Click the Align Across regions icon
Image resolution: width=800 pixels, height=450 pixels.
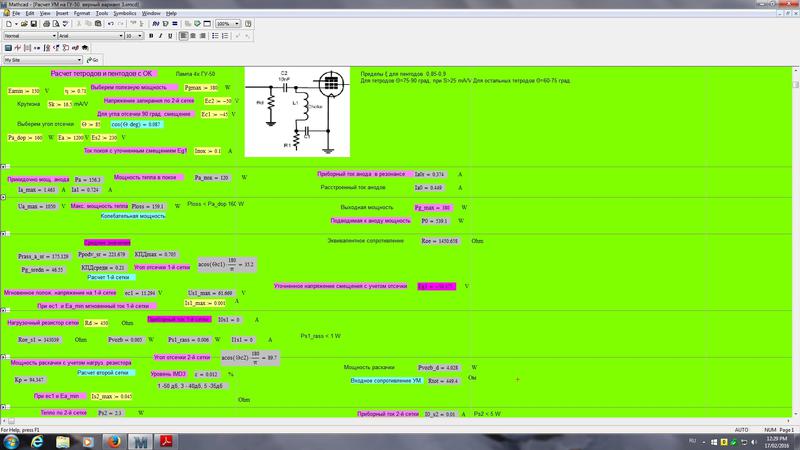(133, 23)
